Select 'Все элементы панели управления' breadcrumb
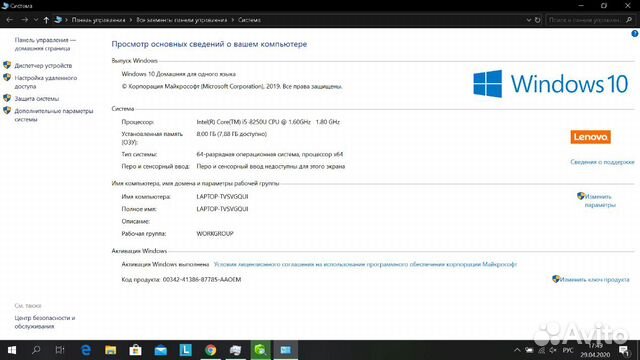The height and width of the screenshot is (360, 640). pyautogui.click(x=182, y=20)
